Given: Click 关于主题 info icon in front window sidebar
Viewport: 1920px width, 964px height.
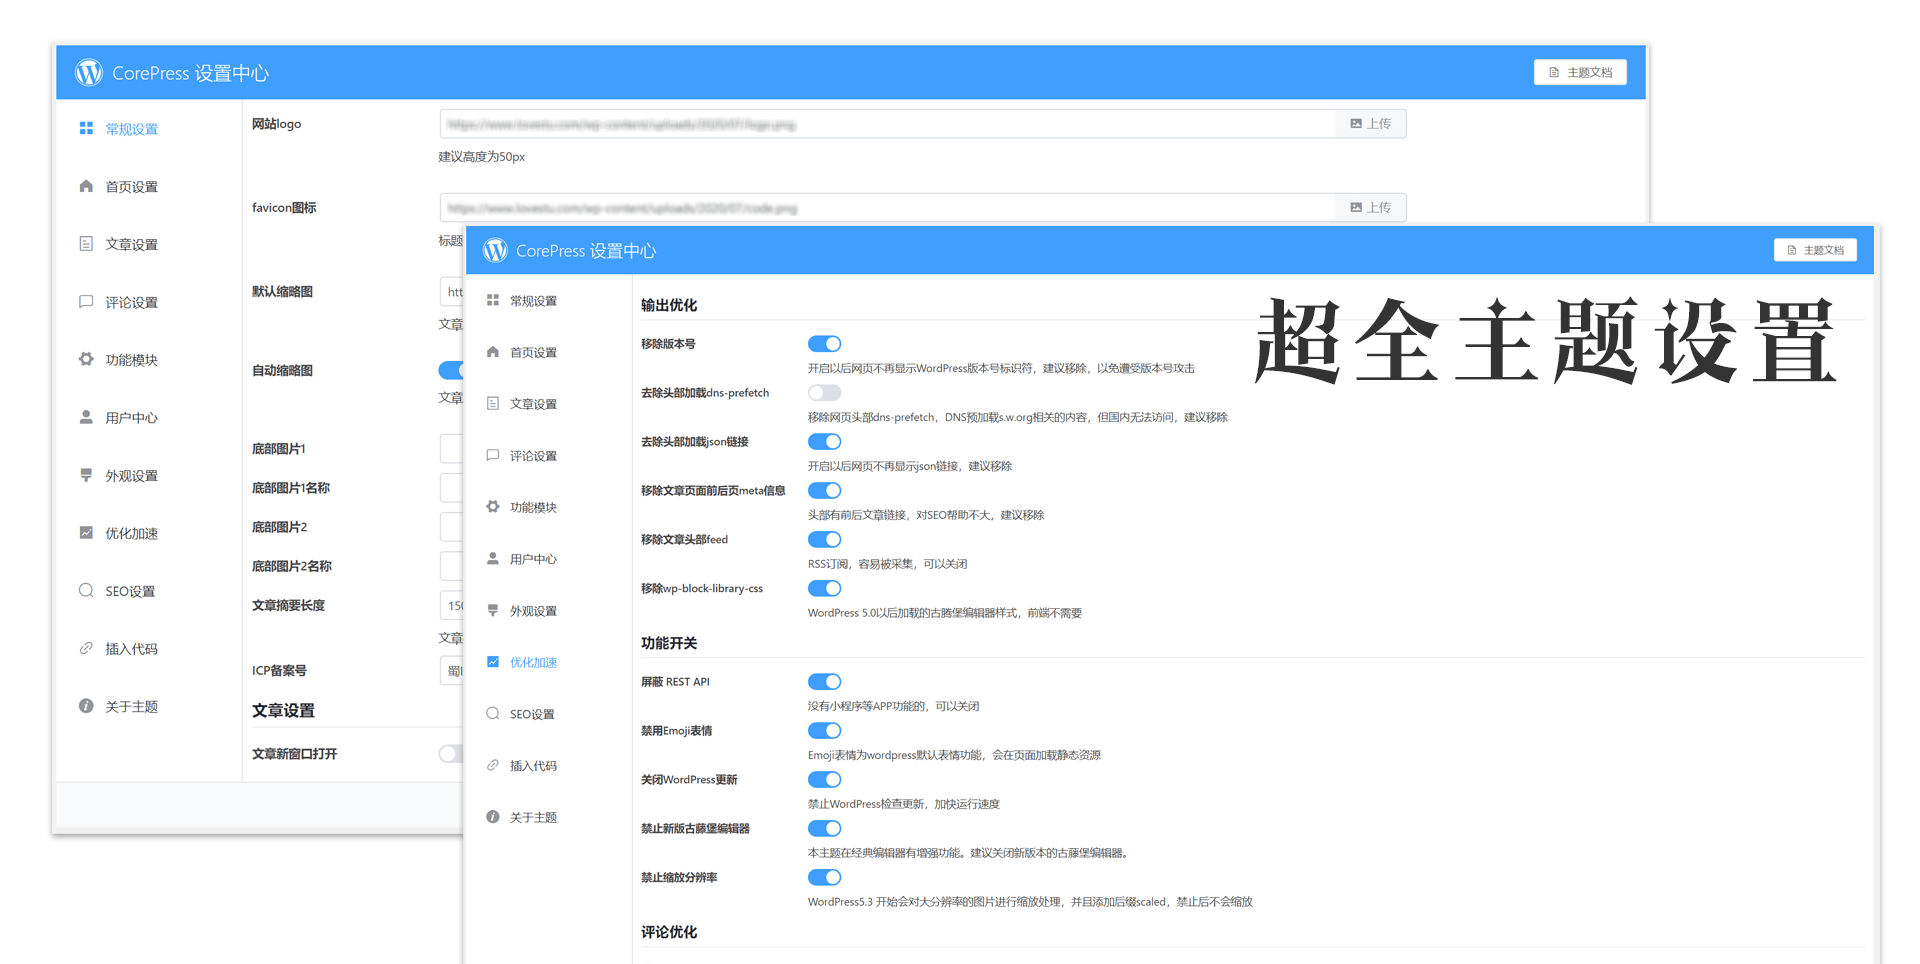Looking at the screenshot, I should tap(493, 817).
